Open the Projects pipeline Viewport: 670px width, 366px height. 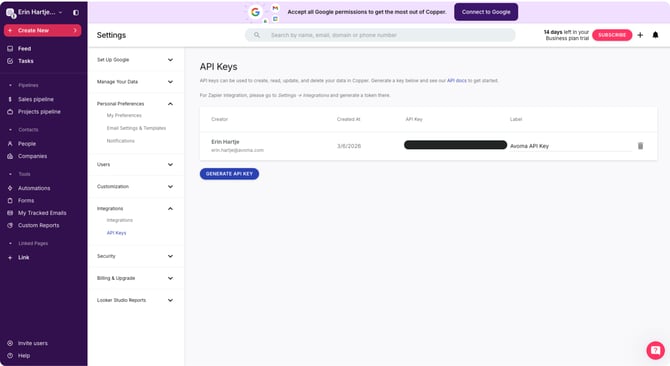coord(39,112)
